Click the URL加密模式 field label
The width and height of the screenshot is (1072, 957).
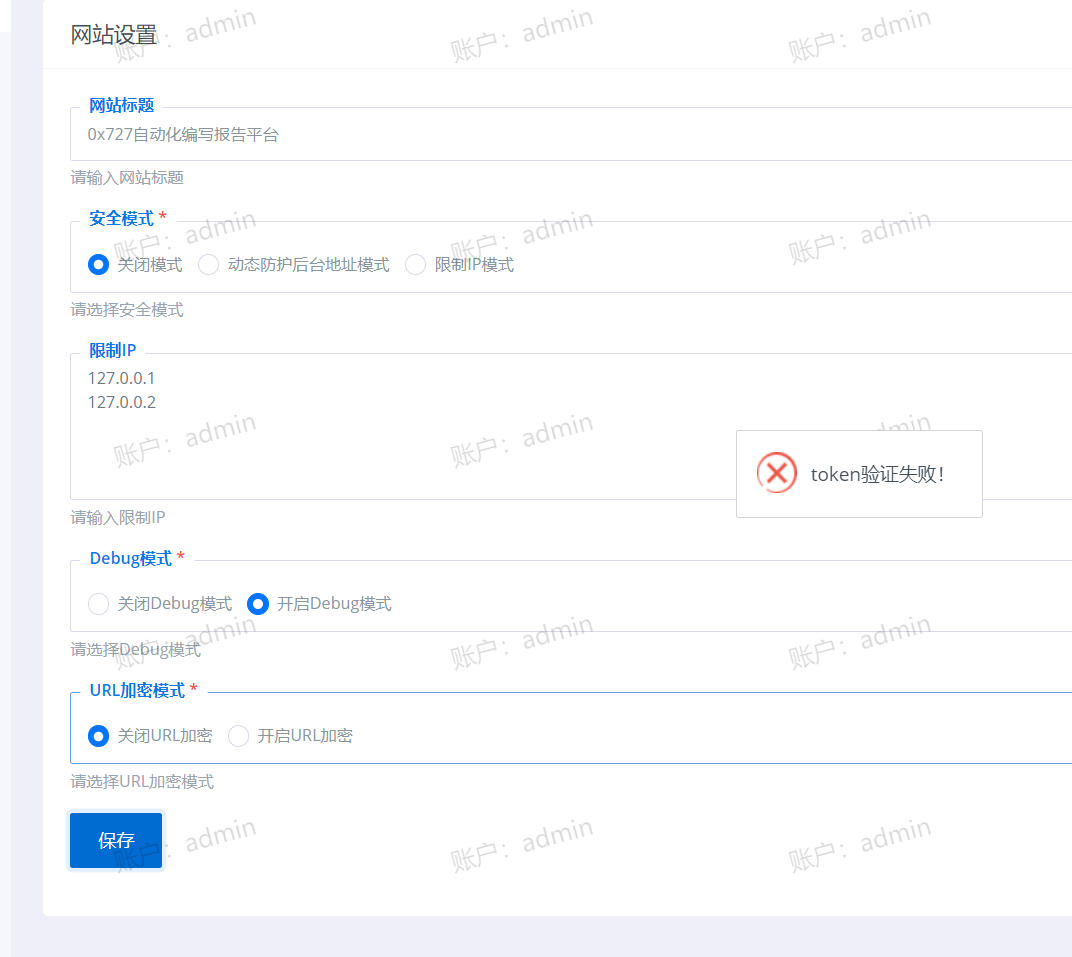137,689
